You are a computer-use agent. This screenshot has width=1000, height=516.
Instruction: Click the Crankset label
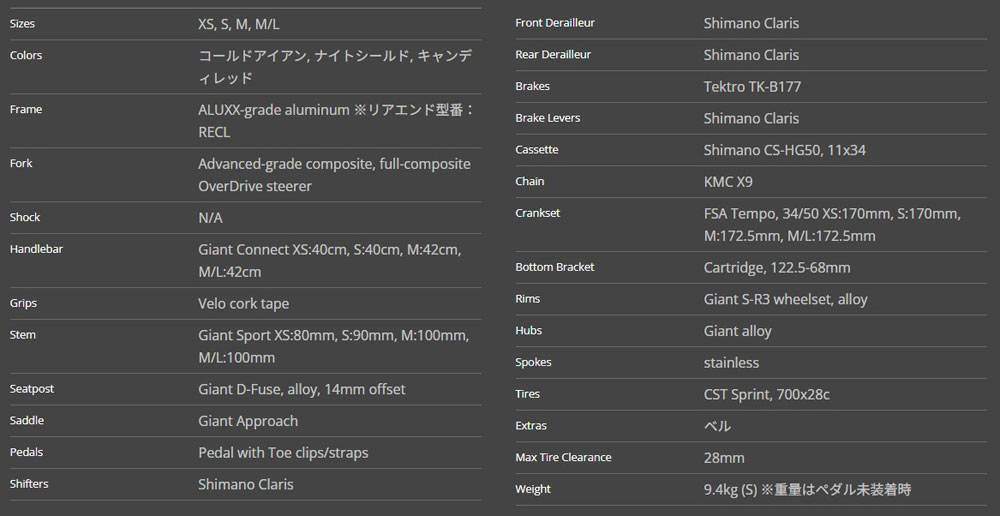538,213
